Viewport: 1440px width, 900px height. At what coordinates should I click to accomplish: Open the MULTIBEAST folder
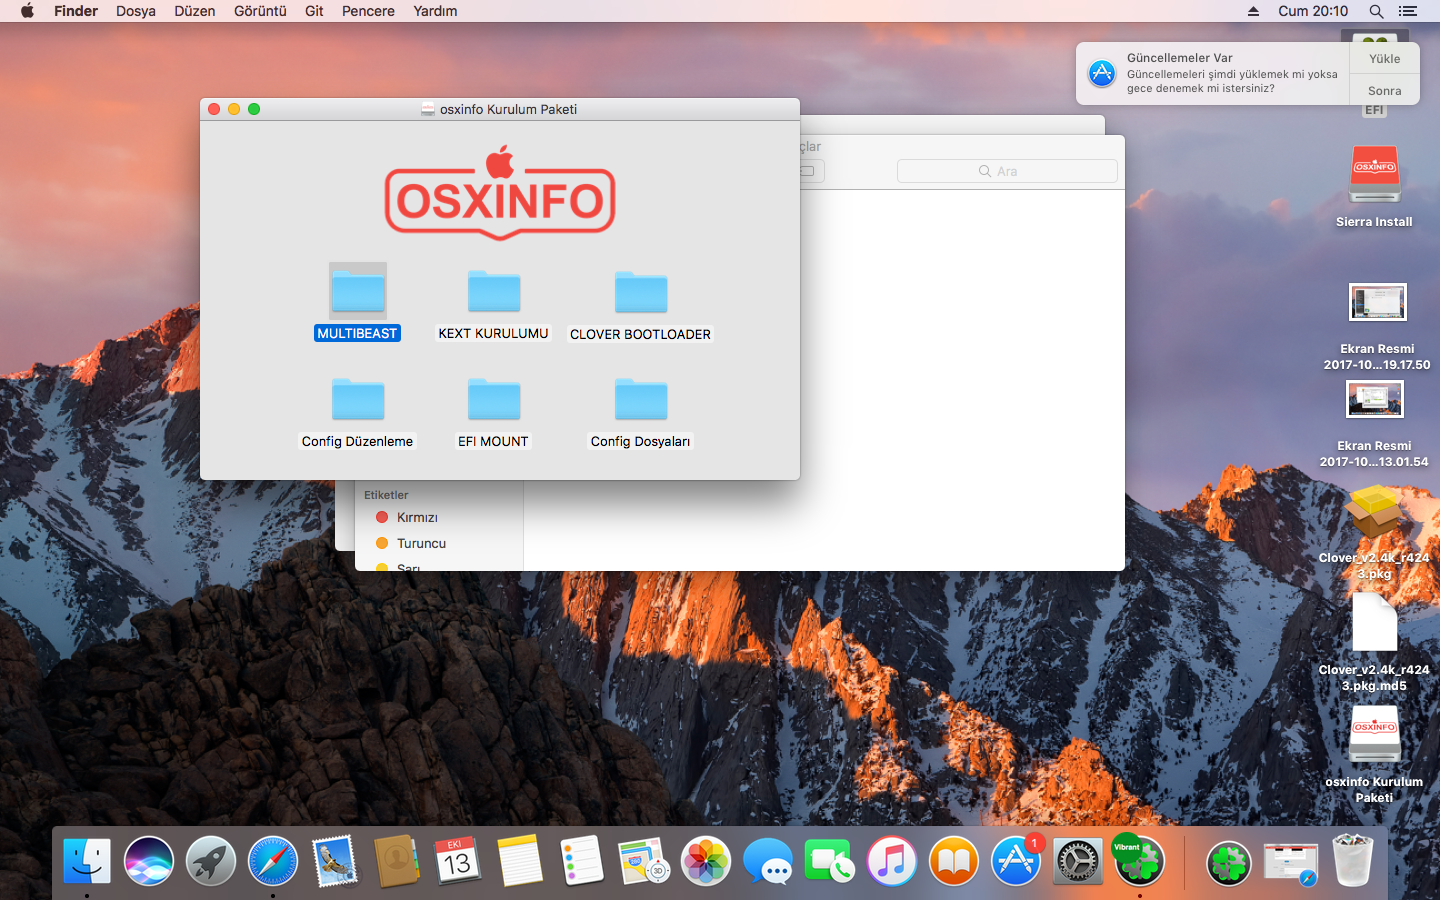click(357, 293)
